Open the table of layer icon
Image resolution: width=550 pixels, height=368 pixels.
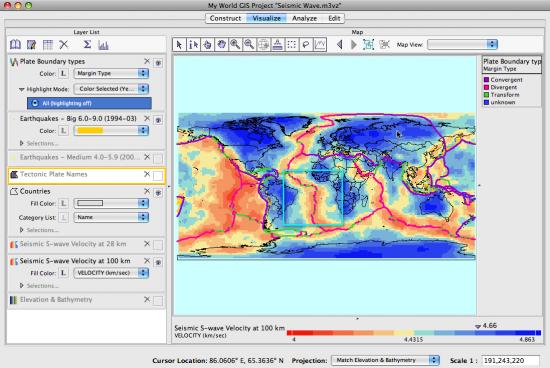(48, 45)
